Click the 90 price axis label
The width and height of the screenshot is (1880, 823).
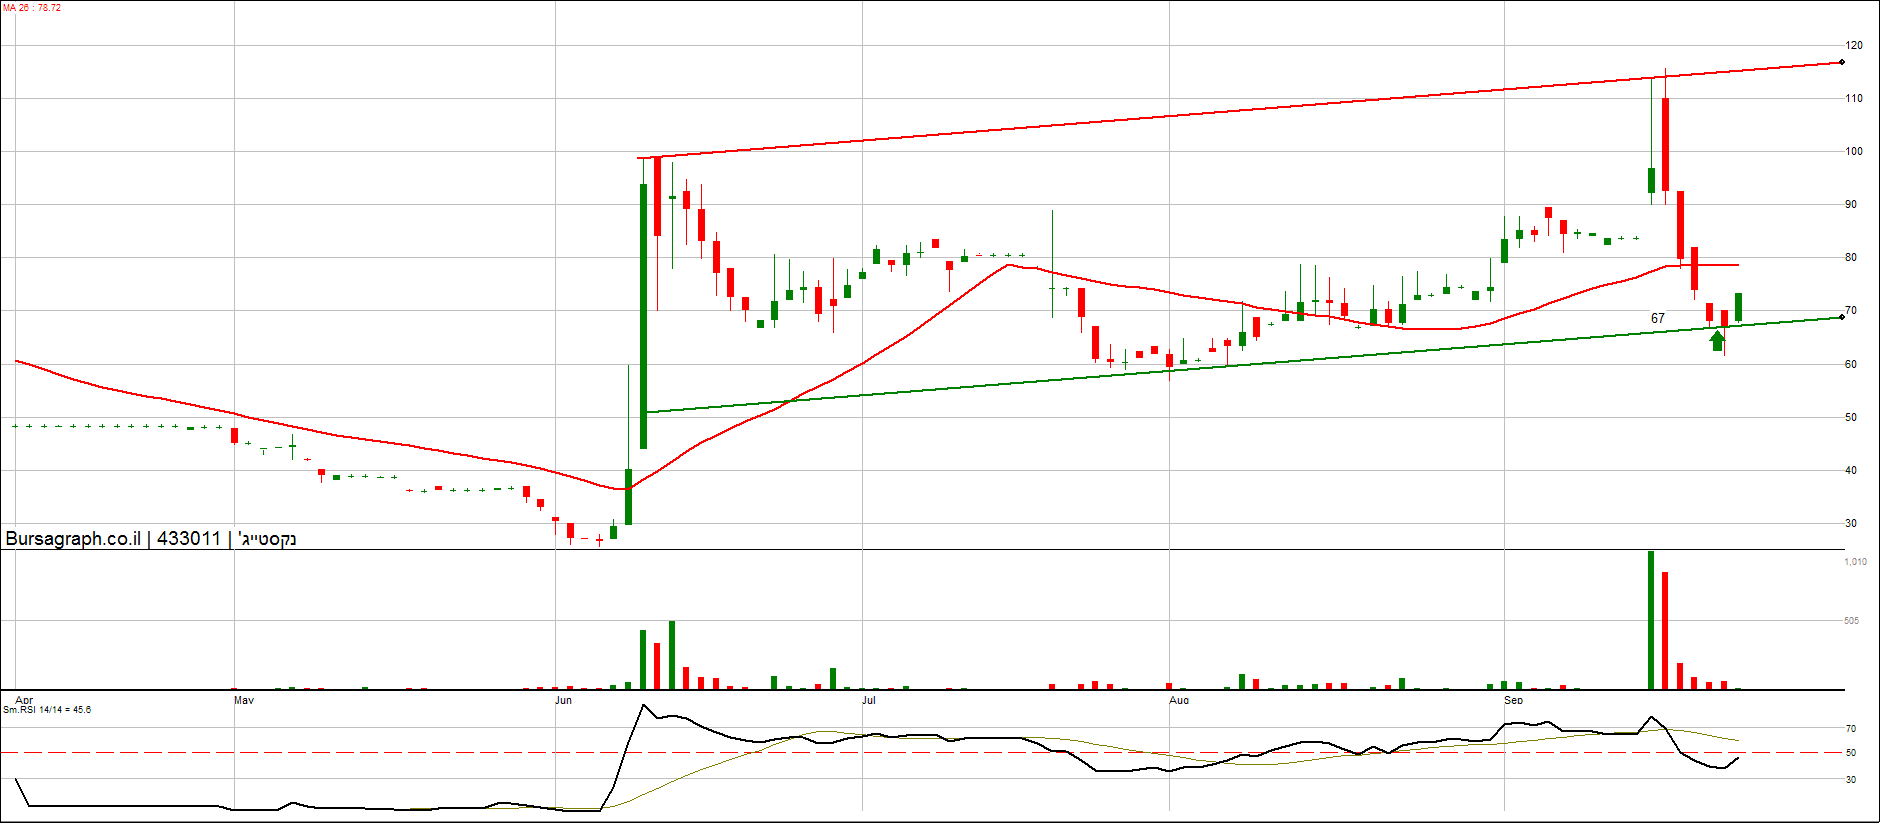coord(1851,204)
